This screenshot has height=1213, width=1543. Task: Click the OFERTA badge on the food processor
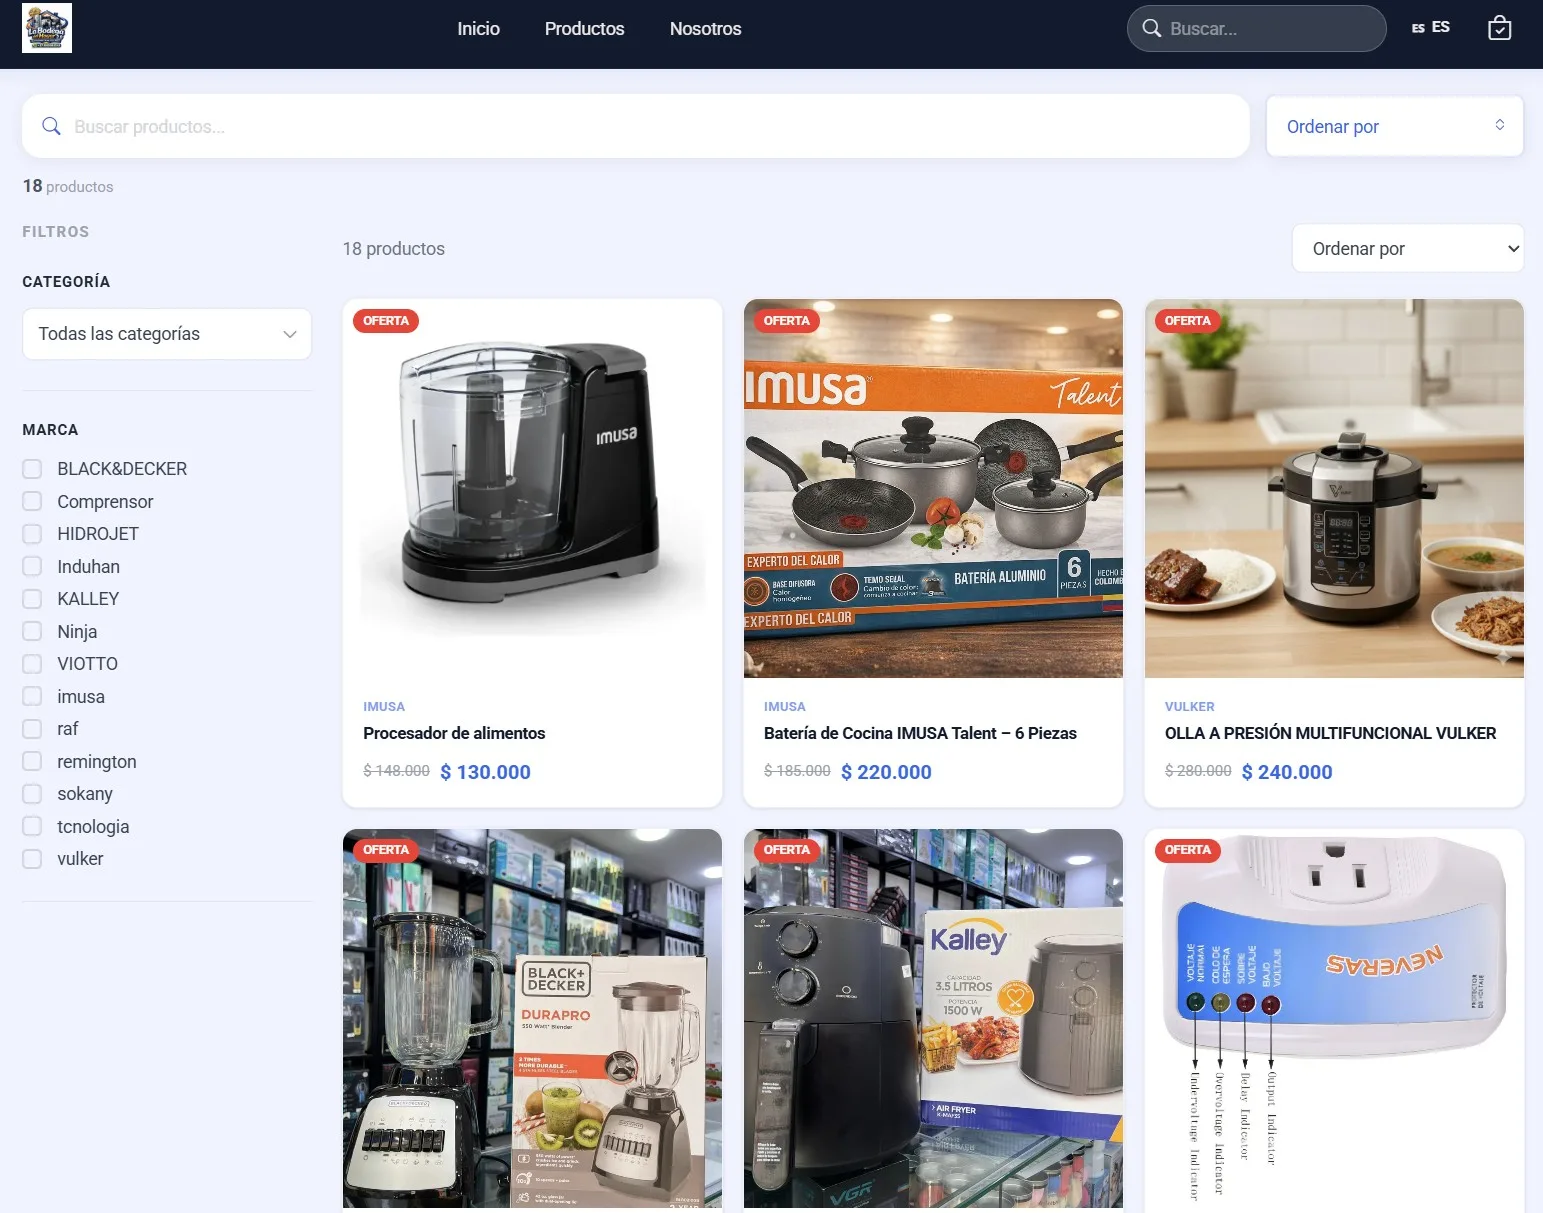point(386,321)
